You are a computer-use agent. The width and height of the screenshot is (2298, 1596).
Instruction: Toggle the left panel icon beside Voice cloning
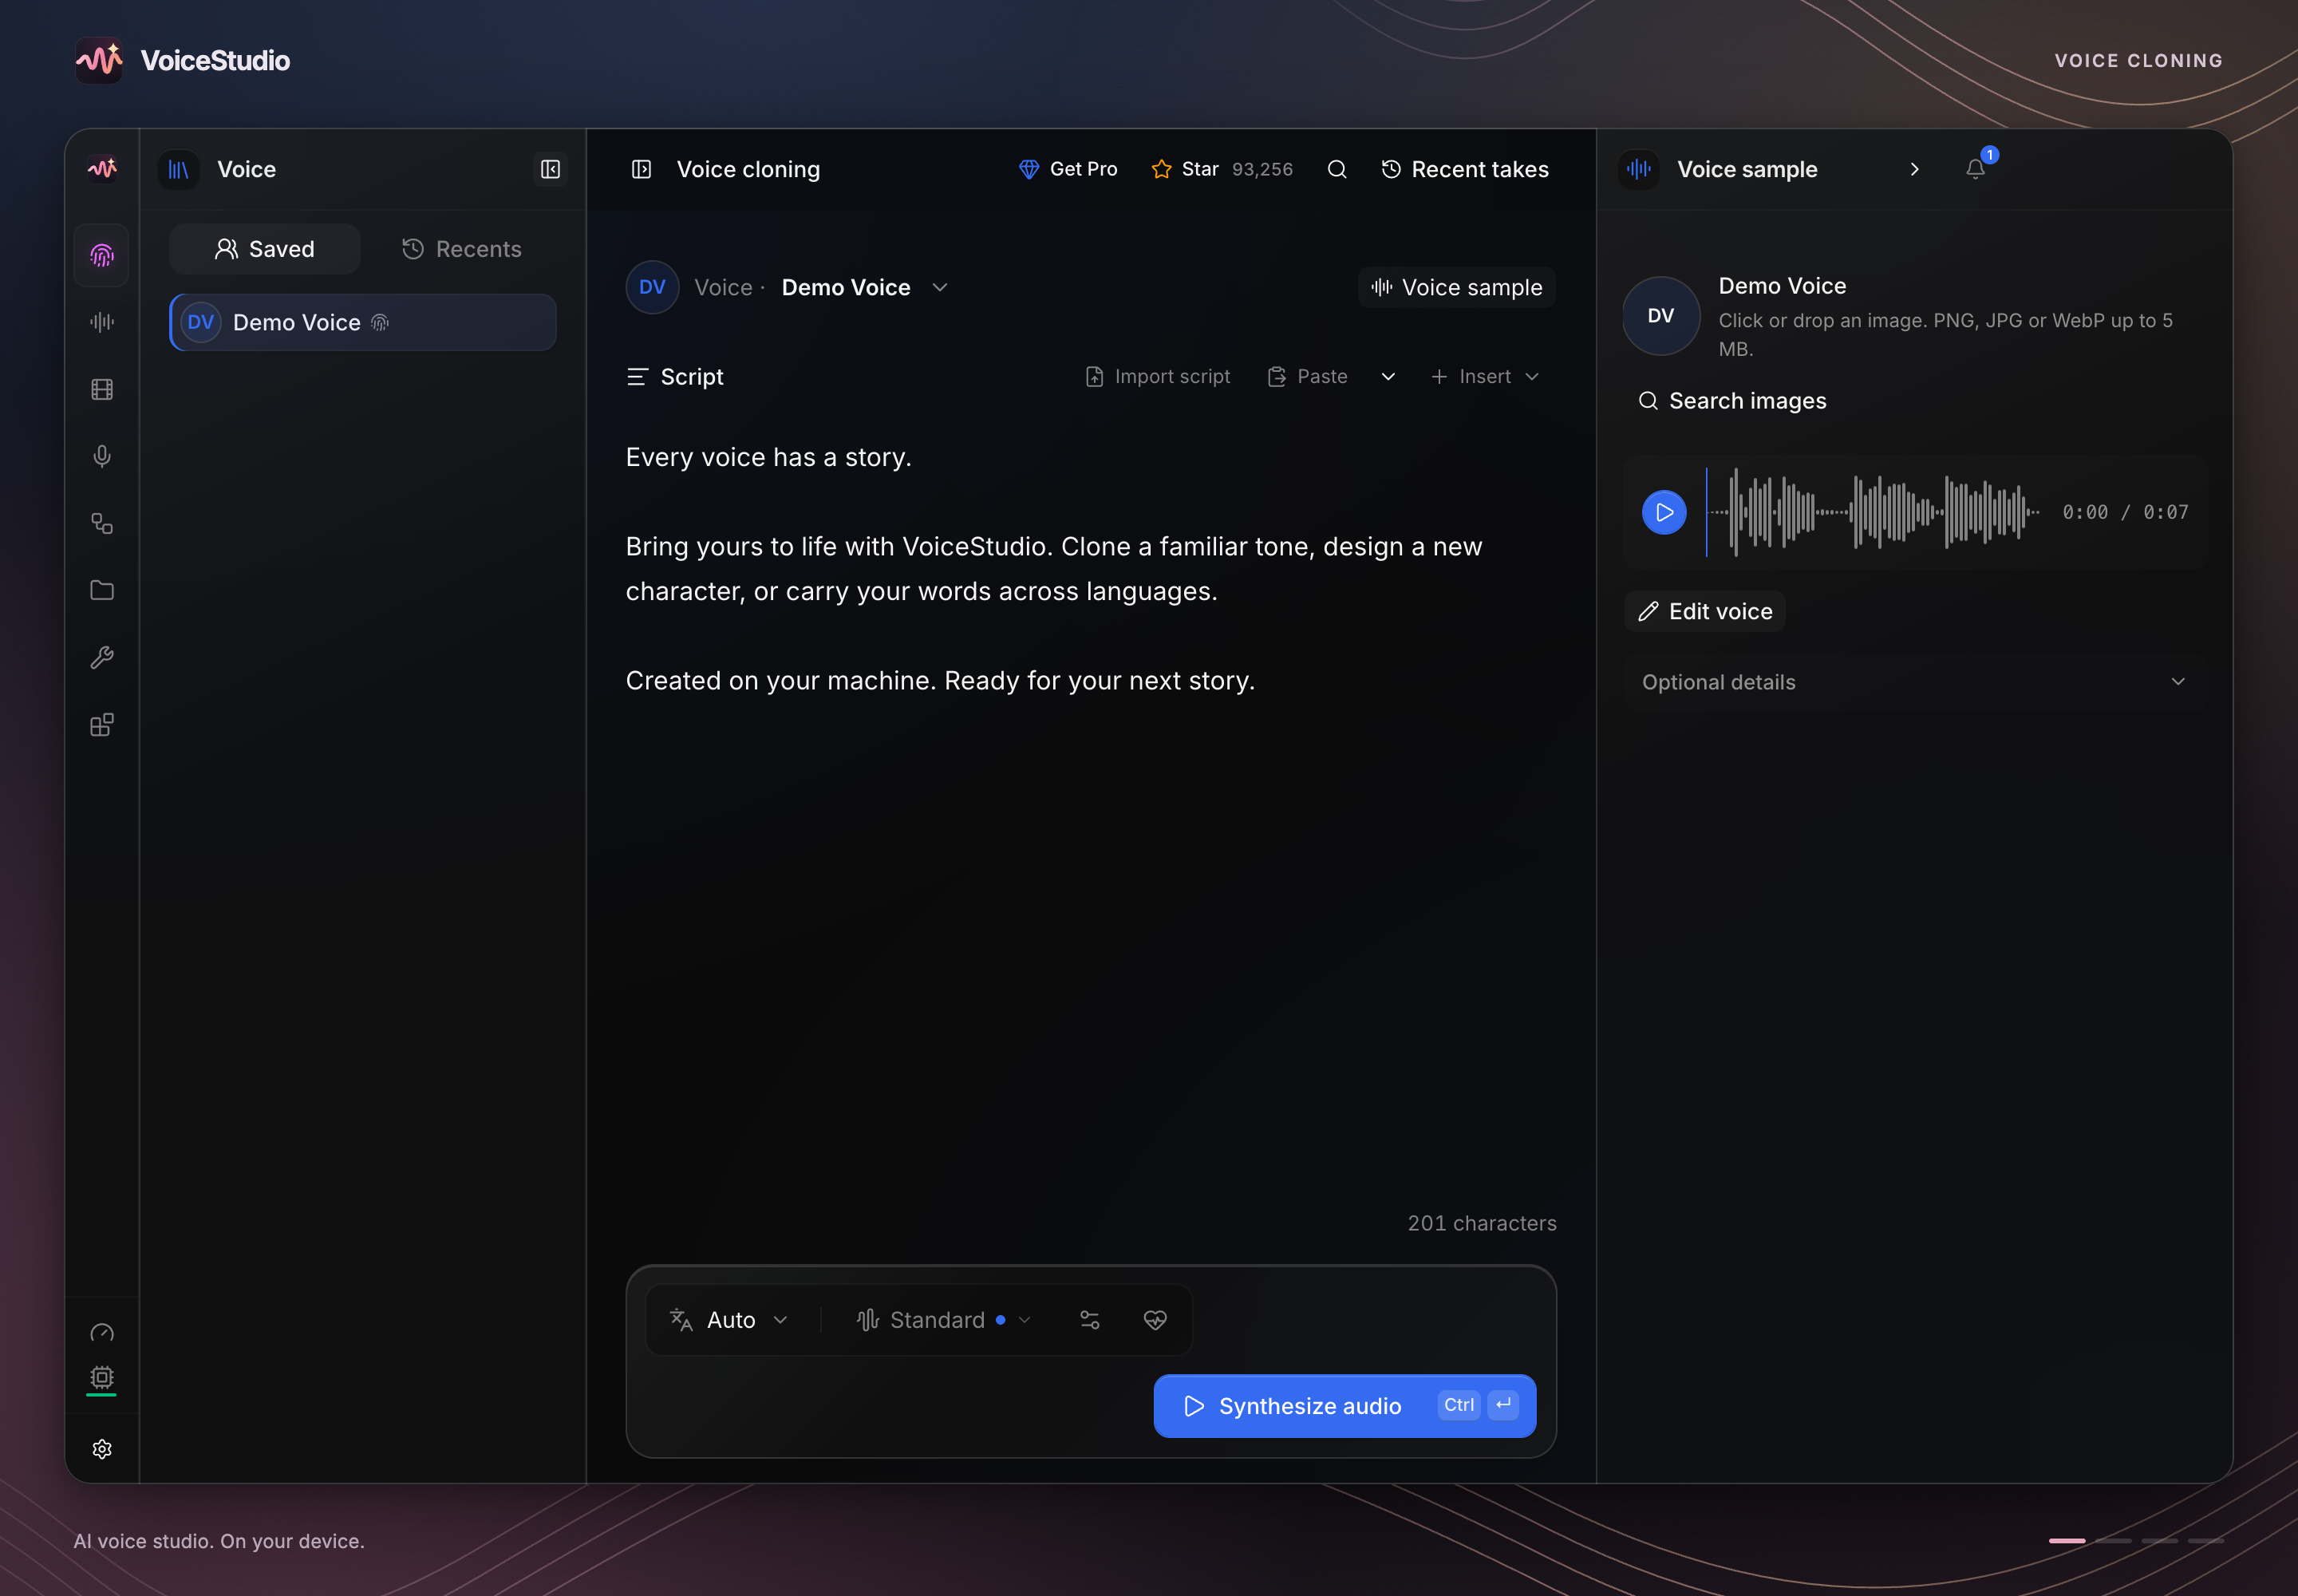pyautogui.click(x=642, y=169)
